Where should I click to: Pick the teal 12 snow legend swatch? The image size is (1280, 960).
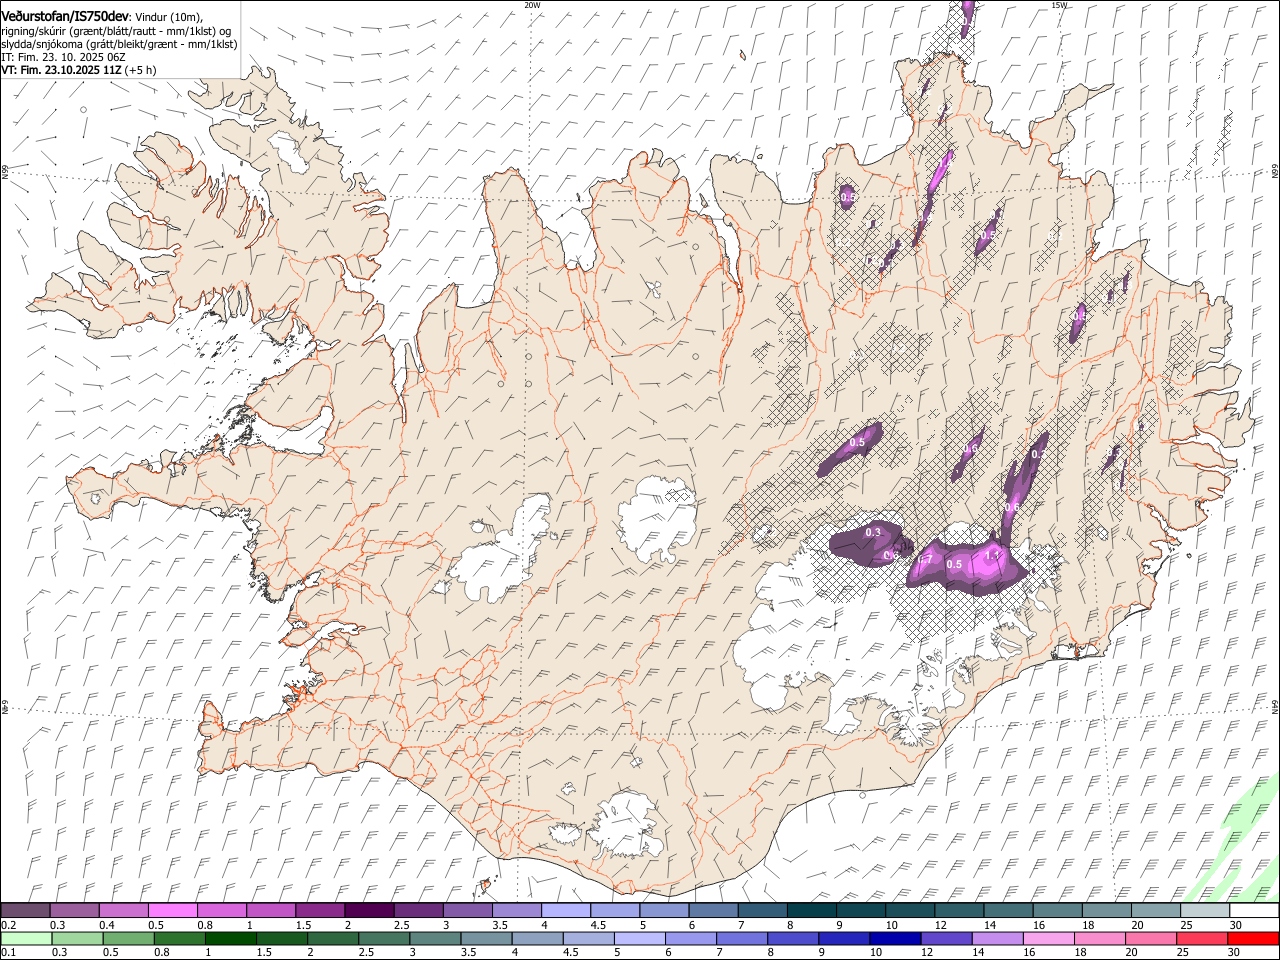960,911
